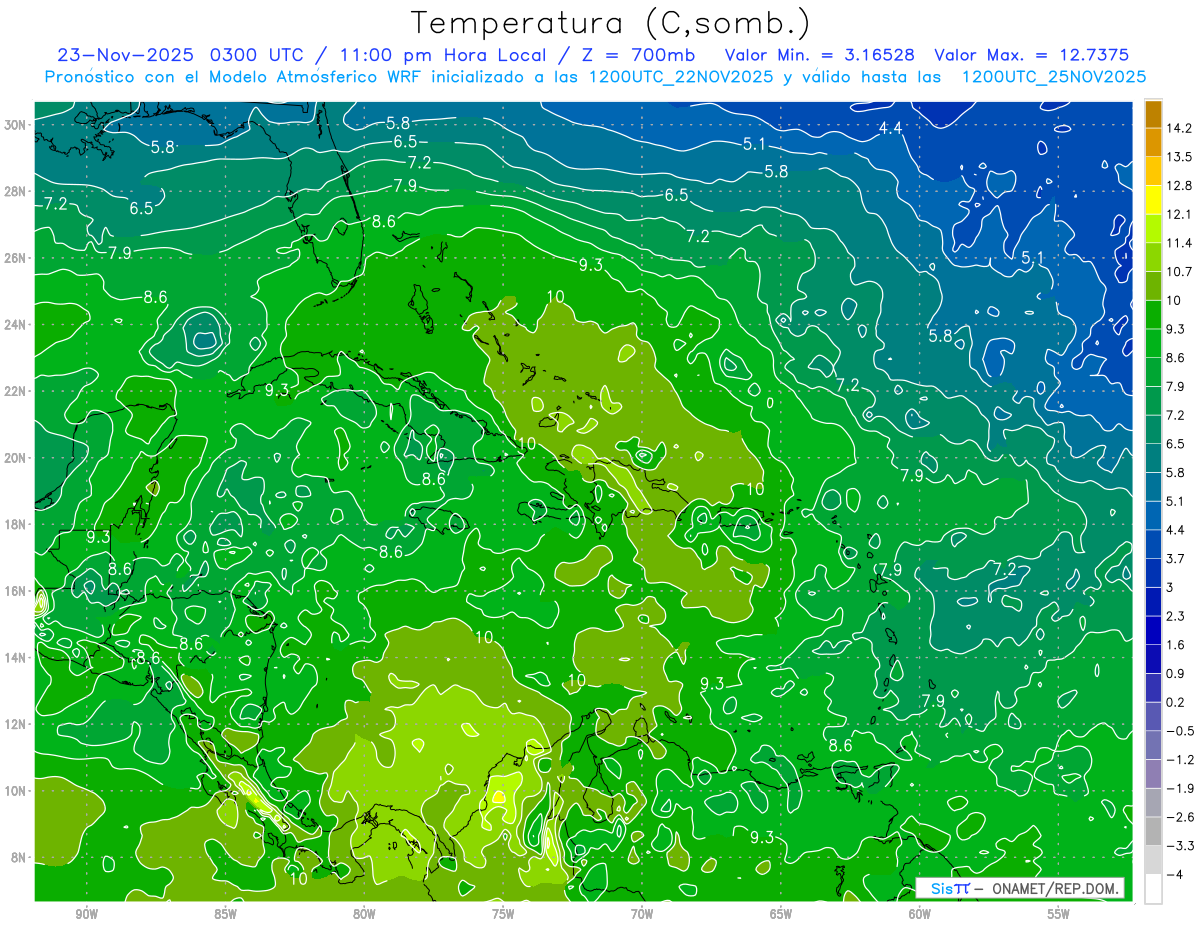Click longitude axis label '85W'
The image size is (1200, 927).
coord(225,914)
